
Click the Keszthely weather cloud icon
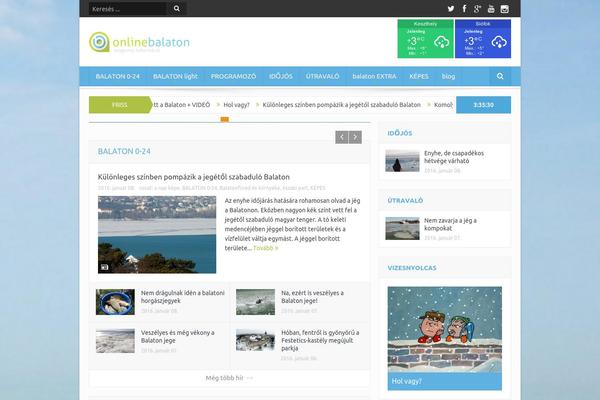coord(442,41)
